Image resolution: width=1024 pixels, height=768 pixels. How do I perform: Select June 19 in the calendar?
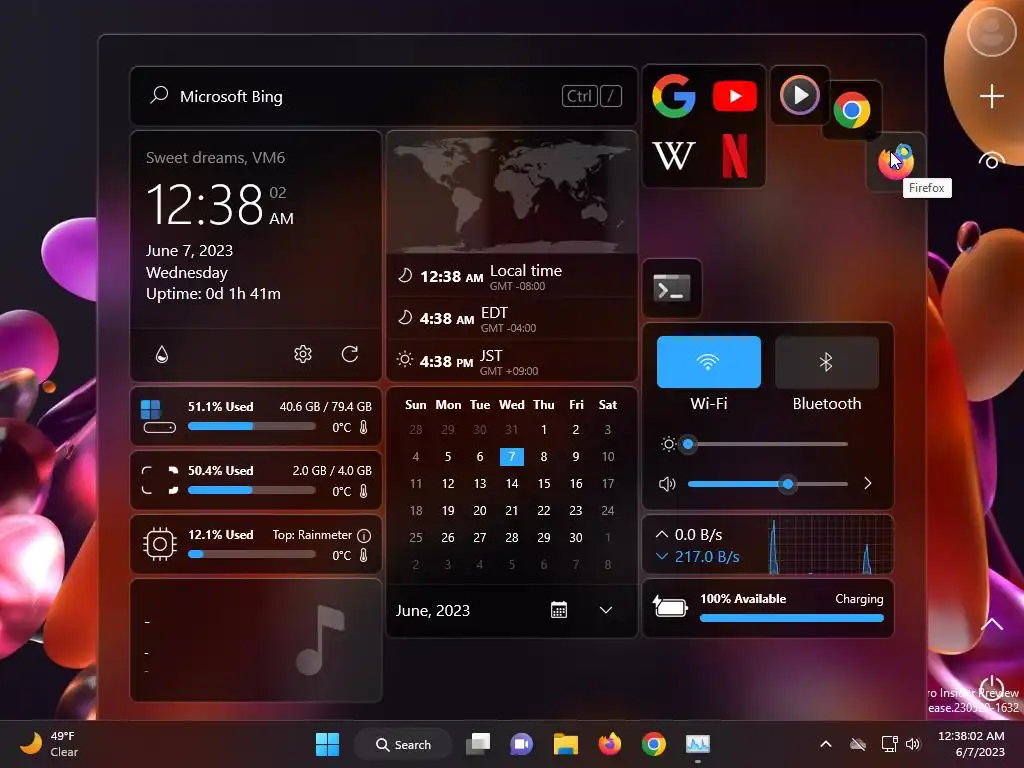point(447,511)
